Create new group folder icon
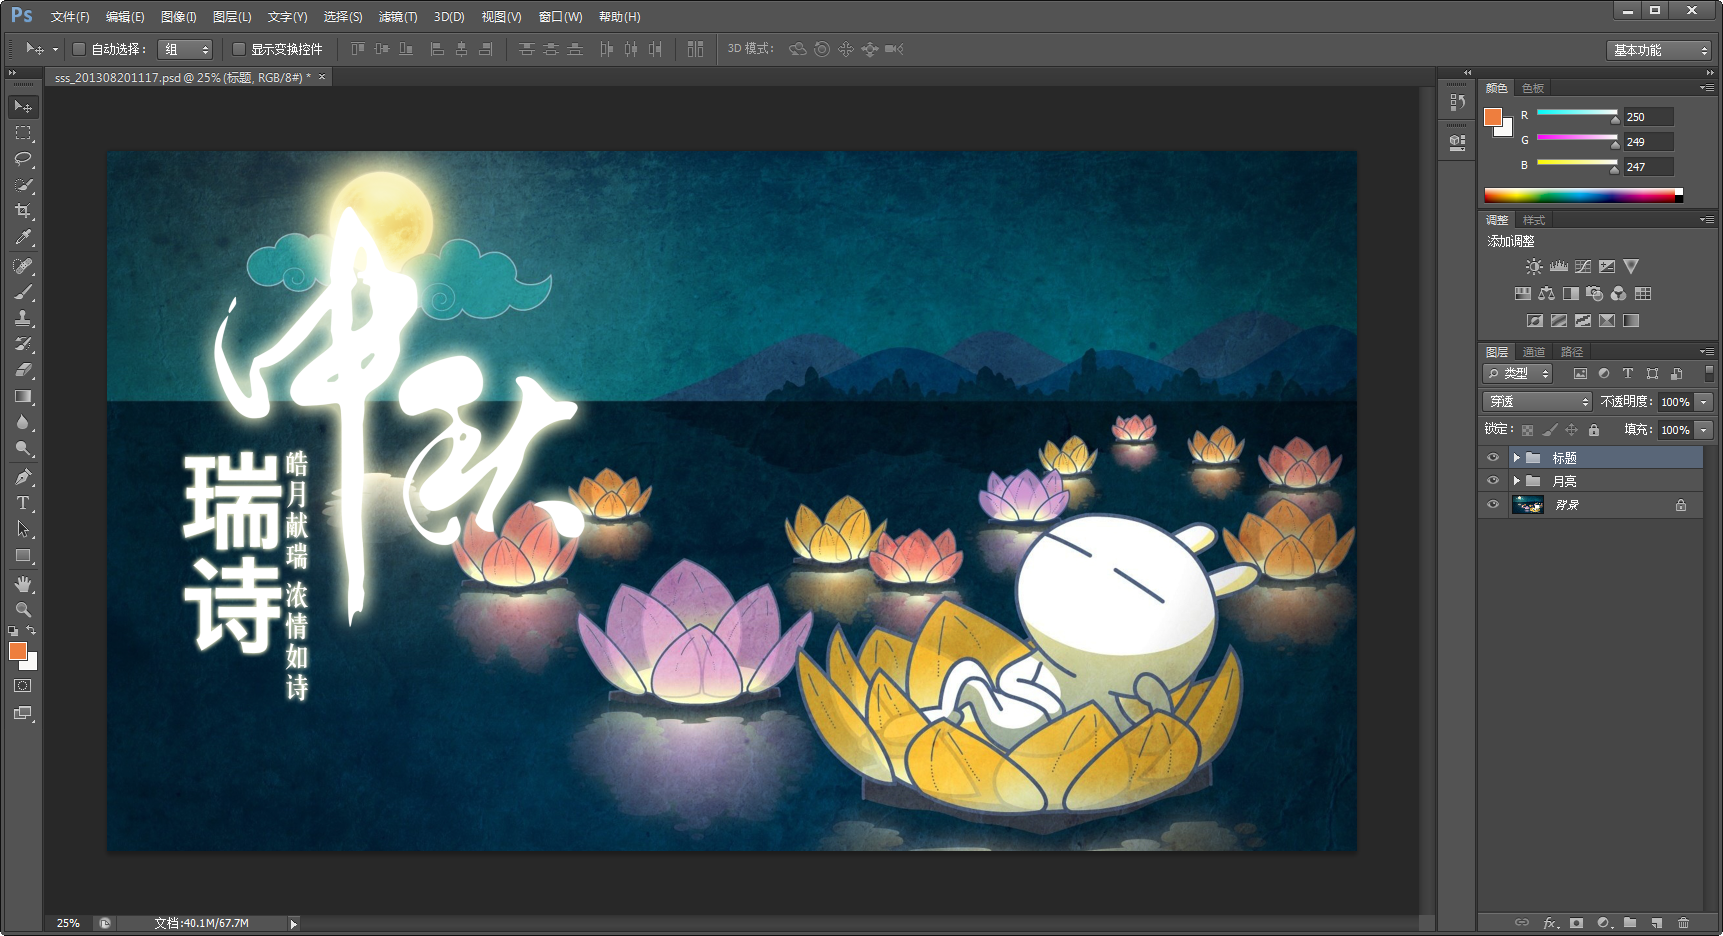The height and width of the screenshot is (936, 1723). click(x=1630, y=923)
